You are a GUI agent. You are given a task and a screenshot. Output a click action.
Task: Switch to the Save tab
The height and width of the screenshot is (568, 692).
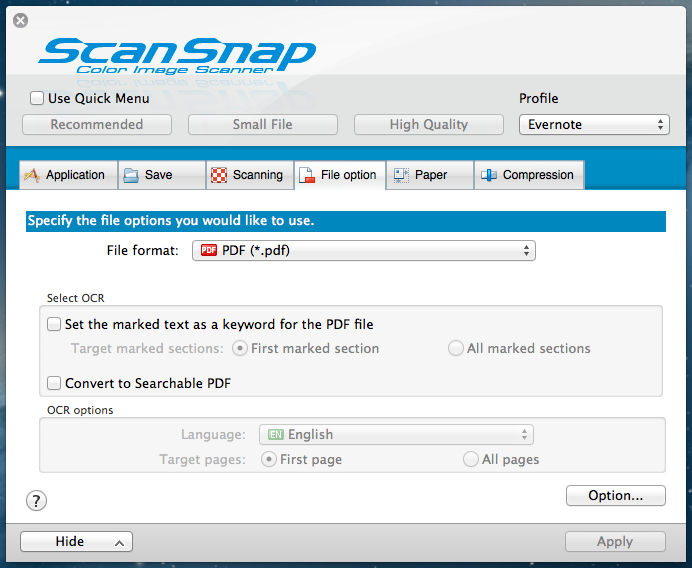(x=162, y=175)
